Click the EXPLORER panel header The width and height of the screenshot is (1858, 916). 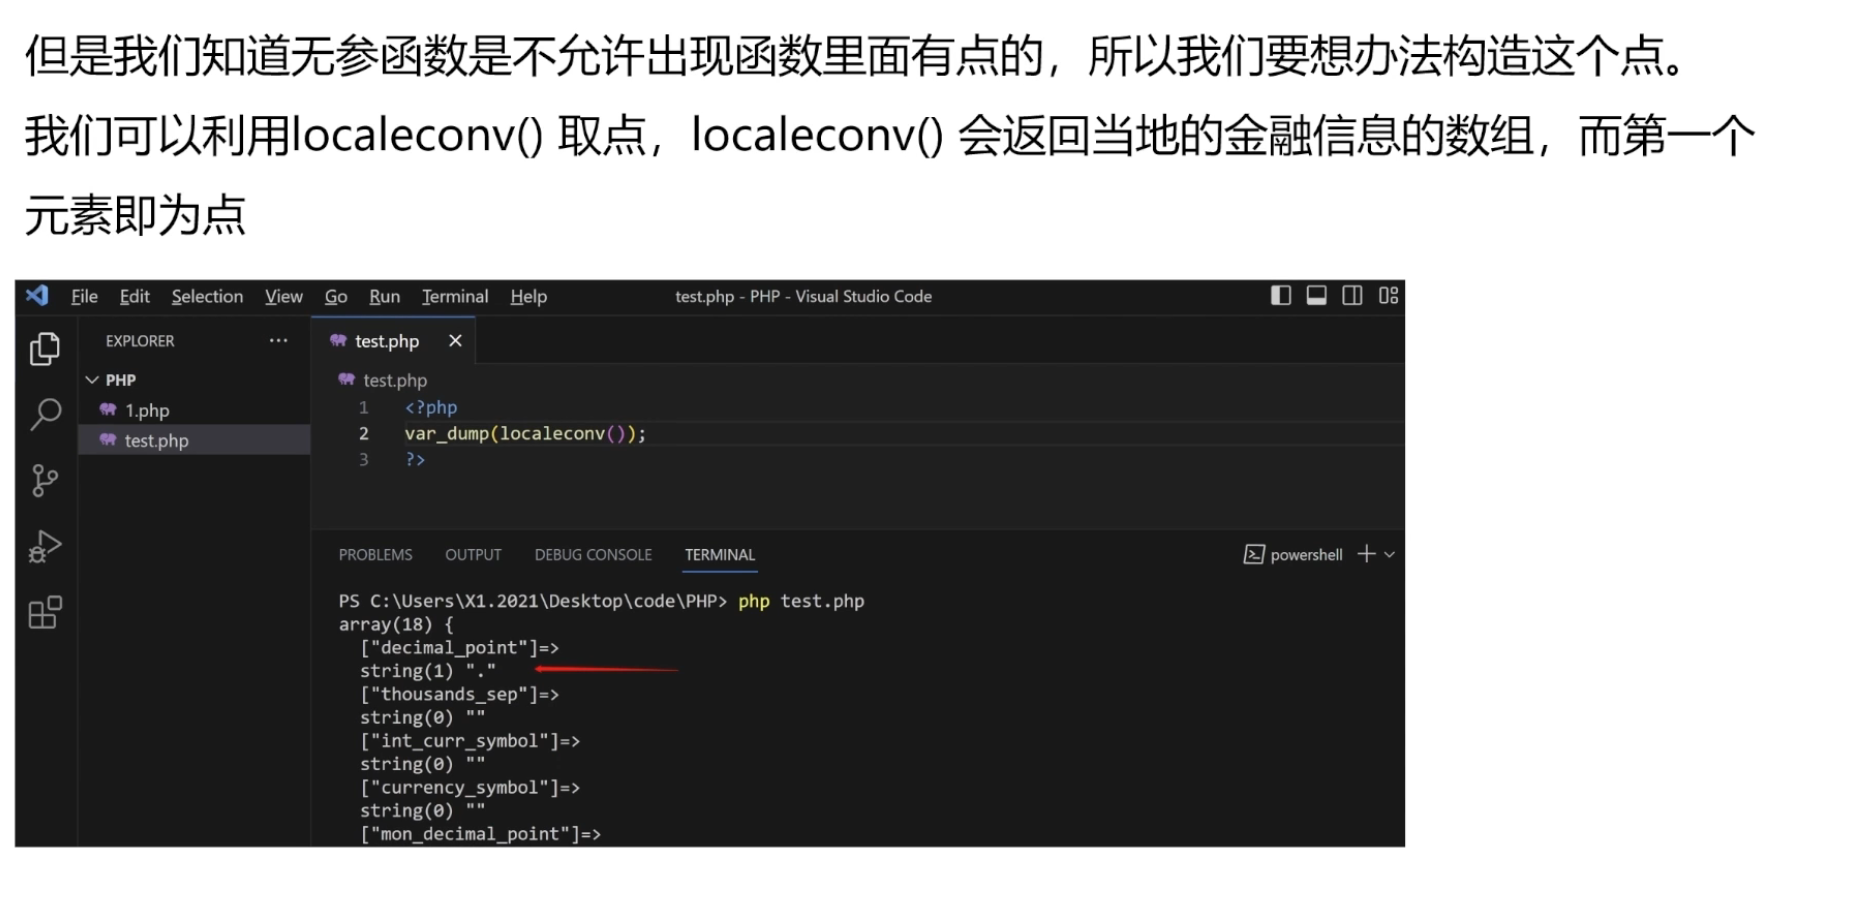coord(140,341)
